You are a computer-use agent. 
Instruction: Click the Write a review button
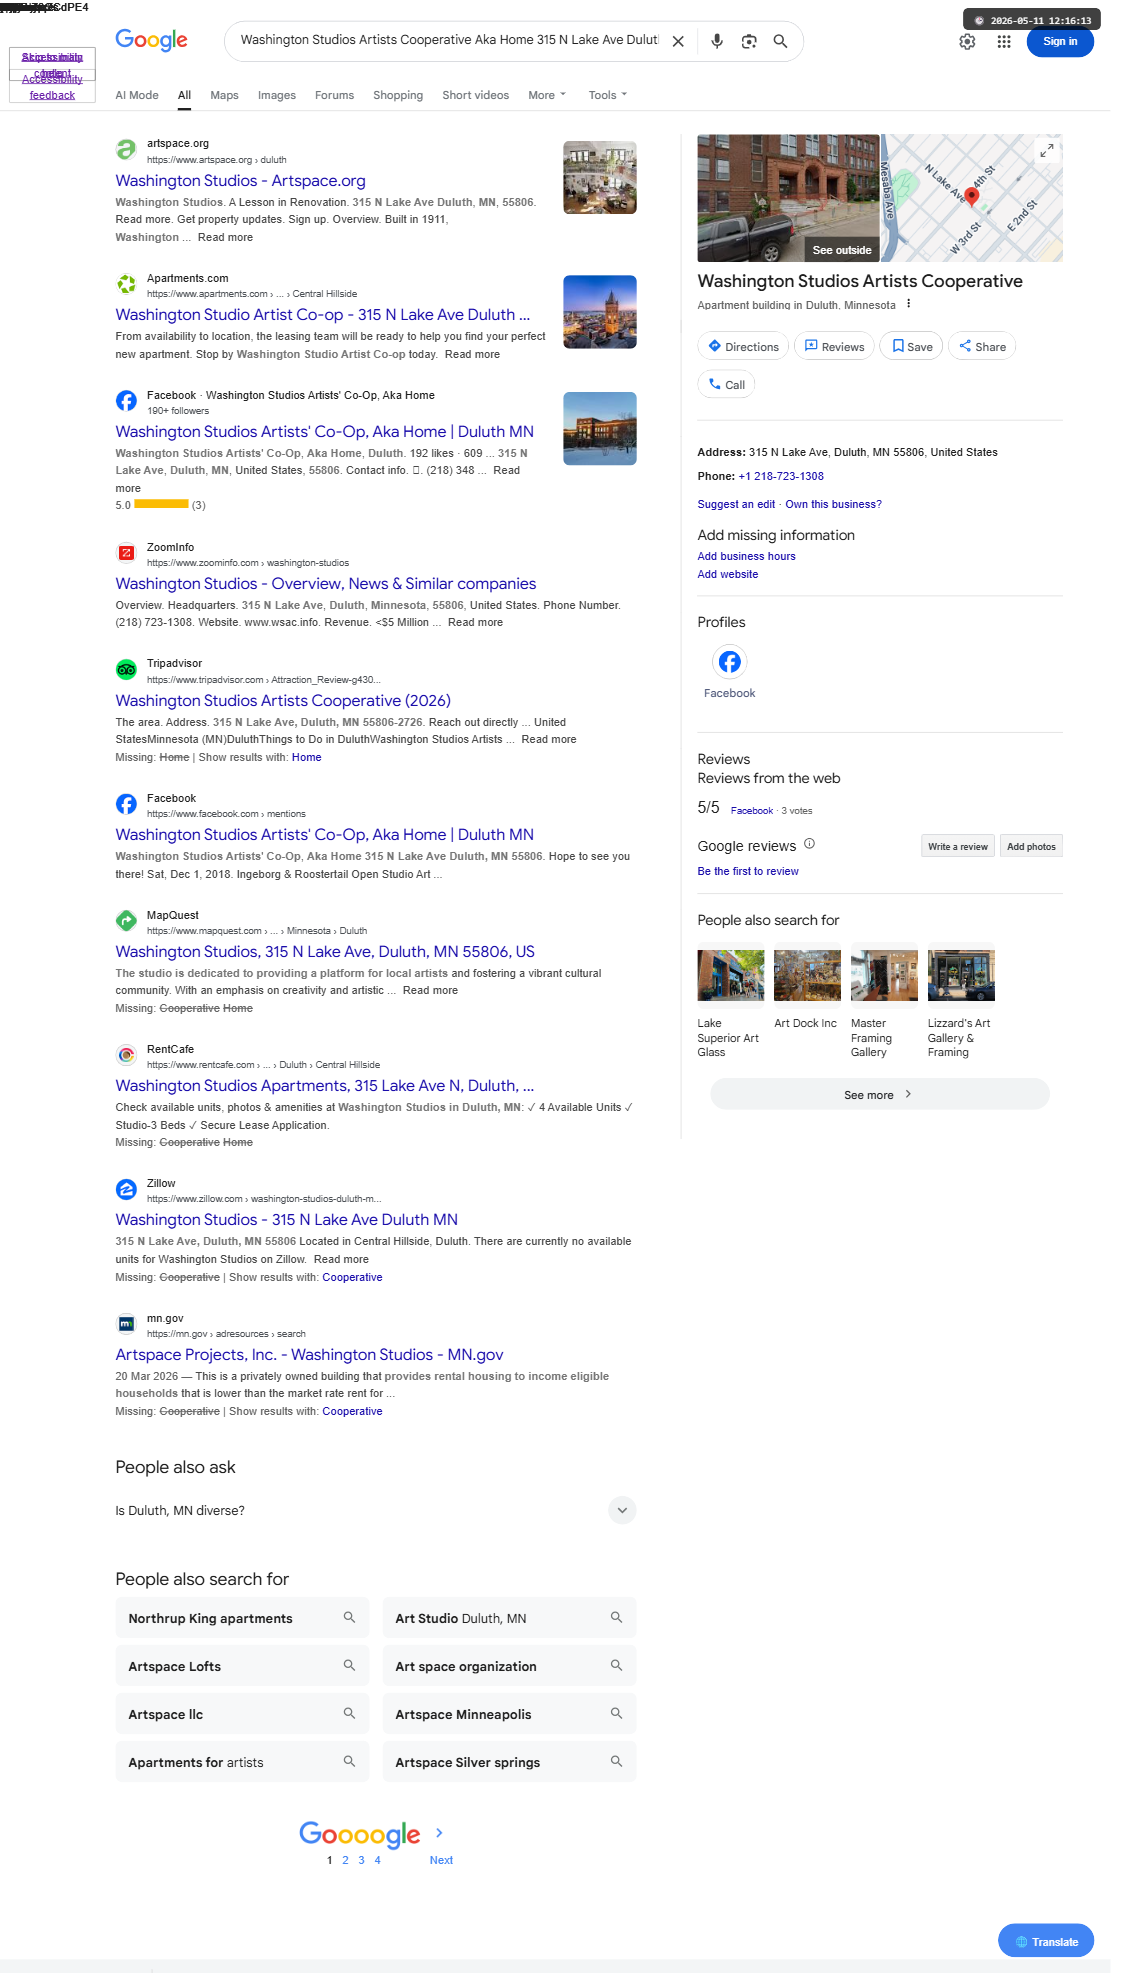958,846
